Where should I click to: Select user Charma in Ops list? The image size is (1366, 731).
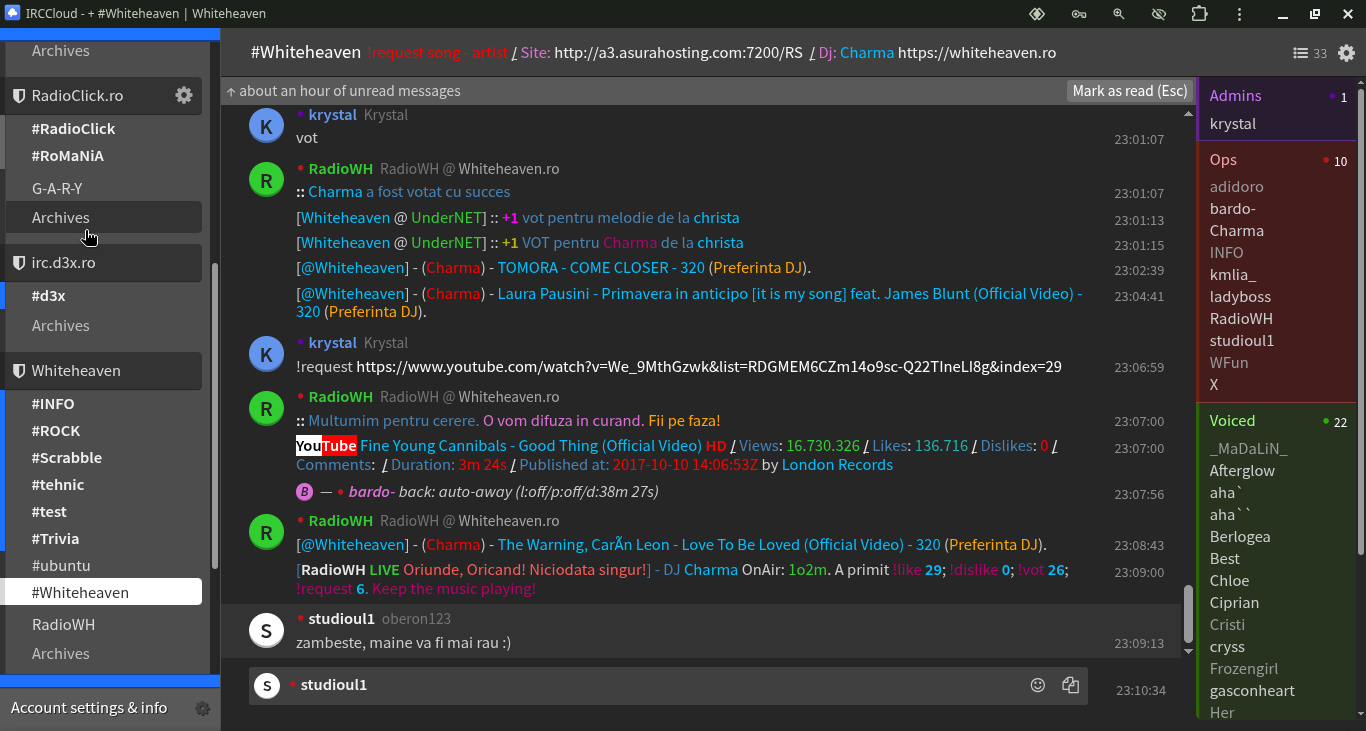tap(1236, 231)
